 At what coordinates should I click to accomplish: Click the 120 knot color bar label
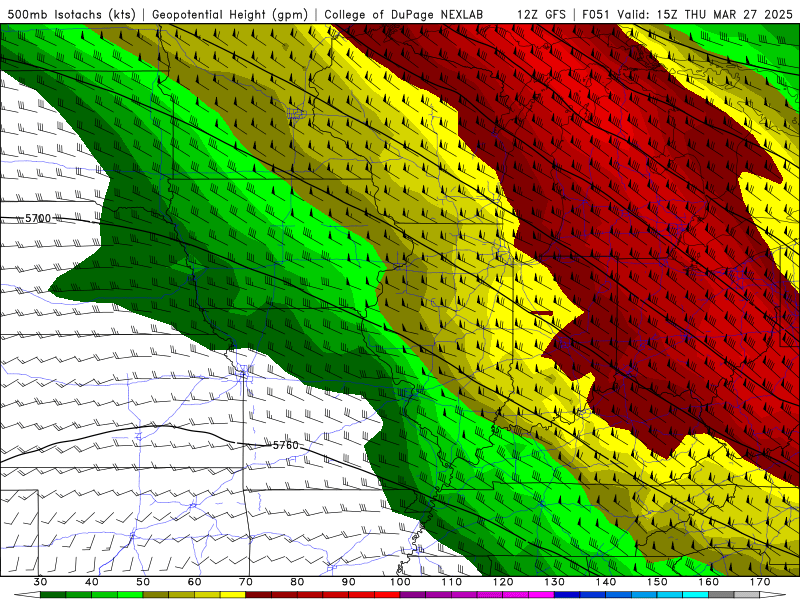pyautogui.click(x=503, y=582)
